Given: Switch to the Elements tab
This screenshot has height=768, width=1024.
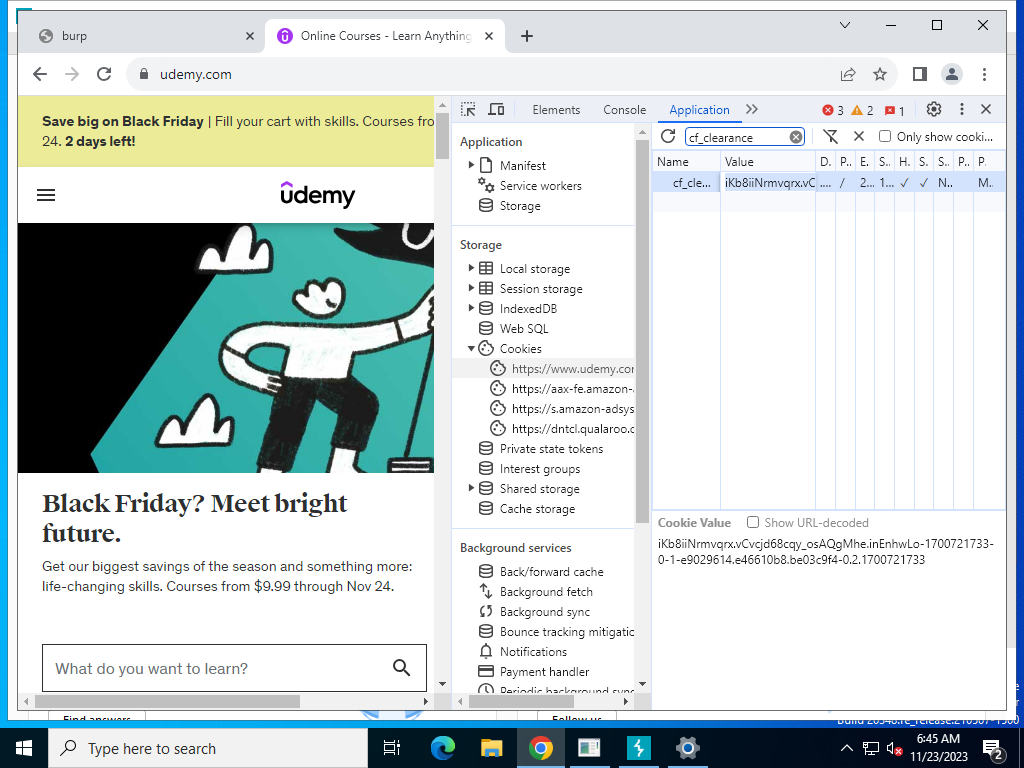Looking at the screenshot, I should 556,110.
